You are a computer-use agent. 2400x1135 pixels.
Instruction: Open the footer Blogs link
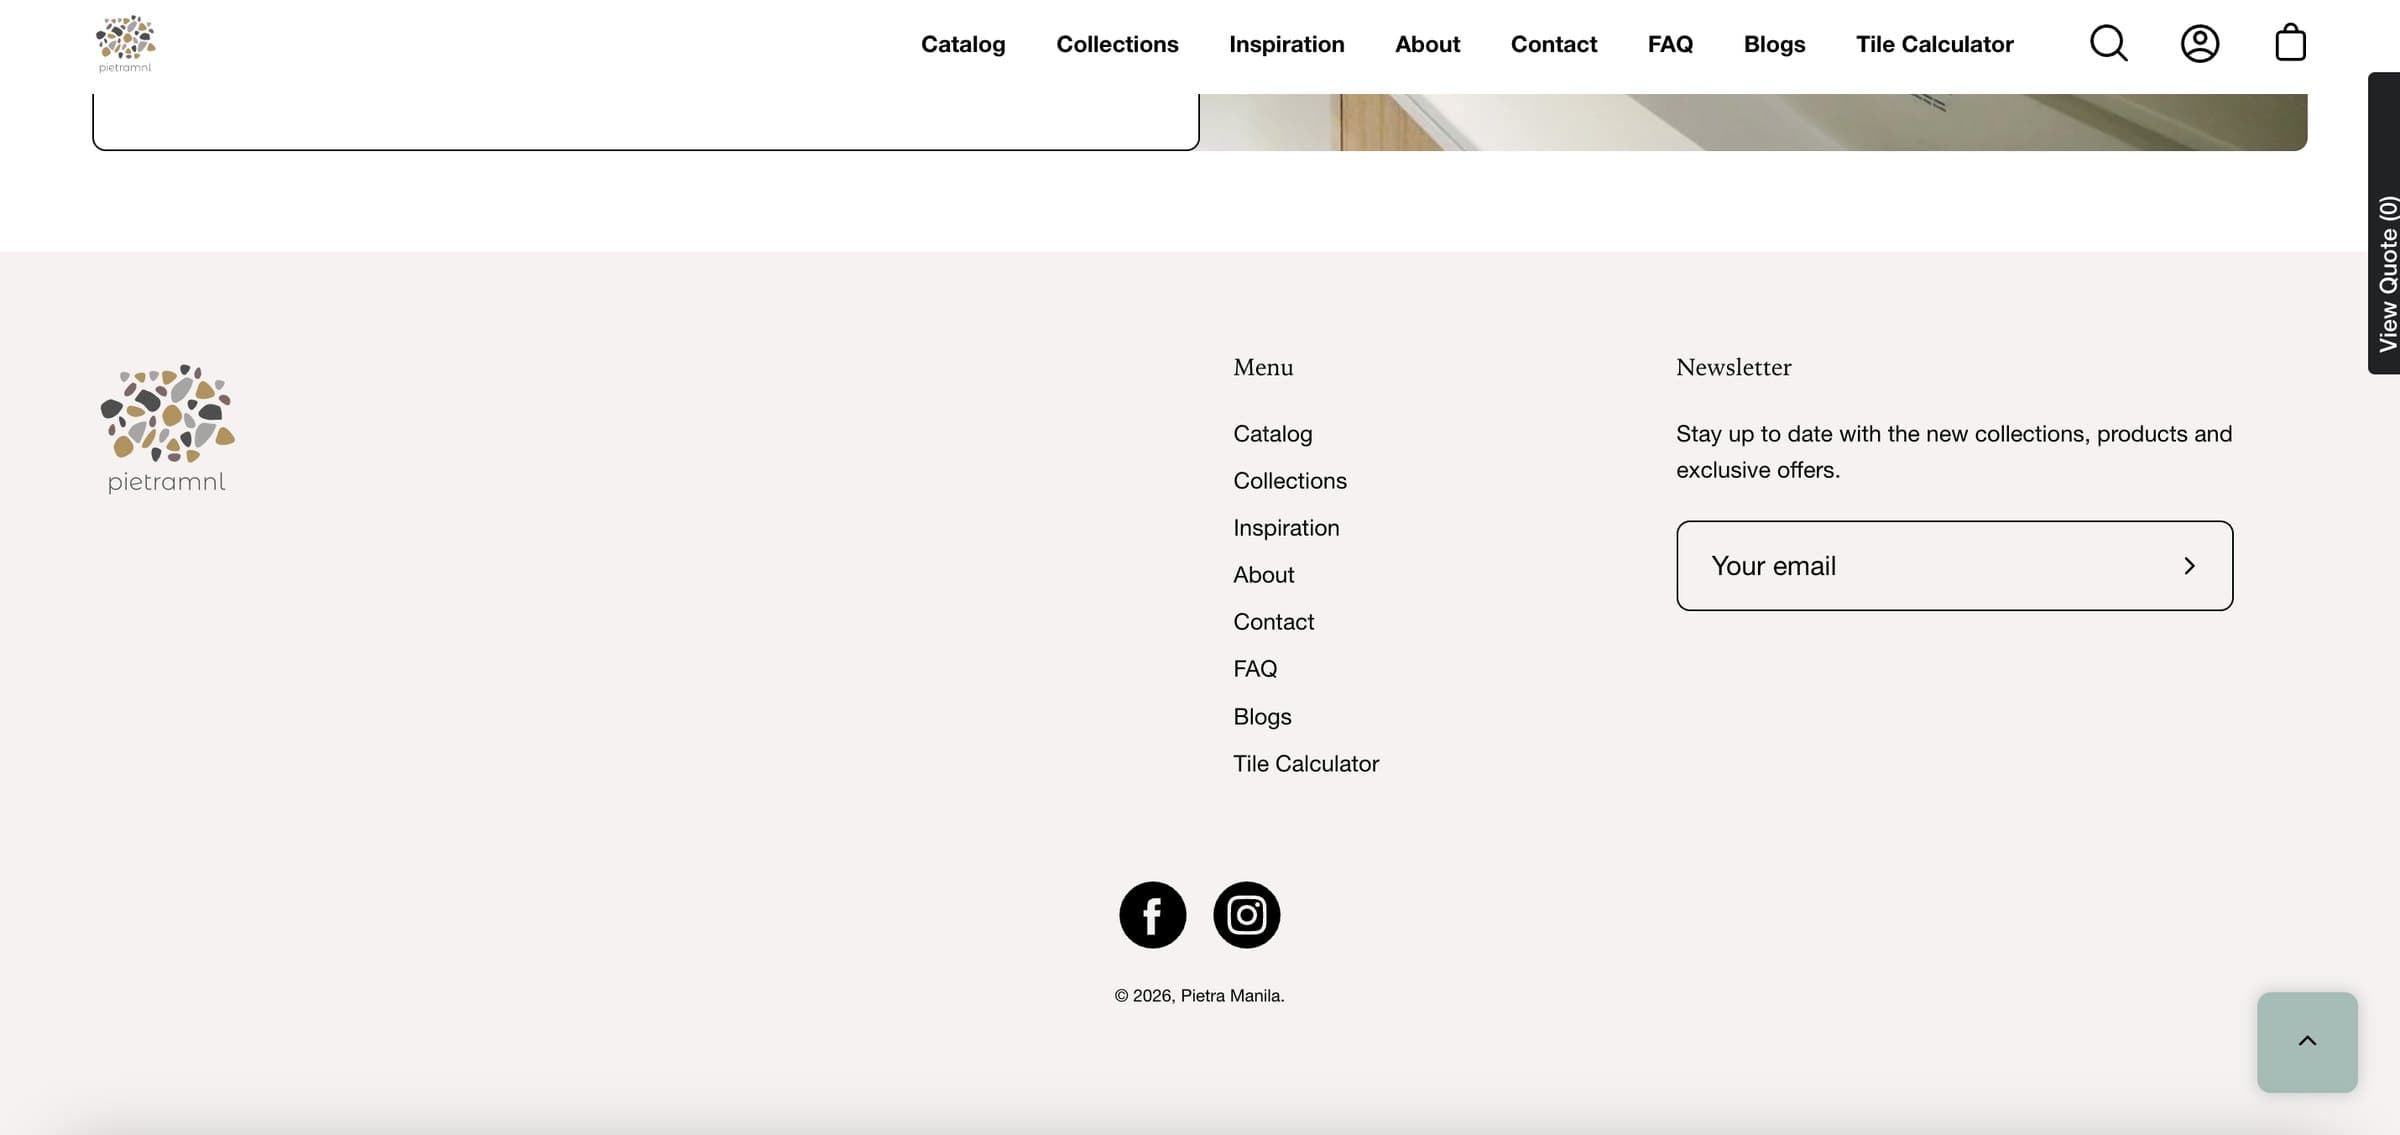pyautogui.click(x=1262, y=717)
